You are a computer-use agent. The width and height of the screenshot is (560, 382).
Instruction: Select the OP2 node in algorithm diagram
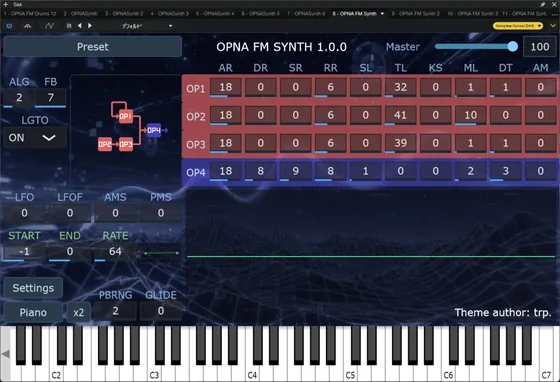pyautogui.click(x=105, y=144)
